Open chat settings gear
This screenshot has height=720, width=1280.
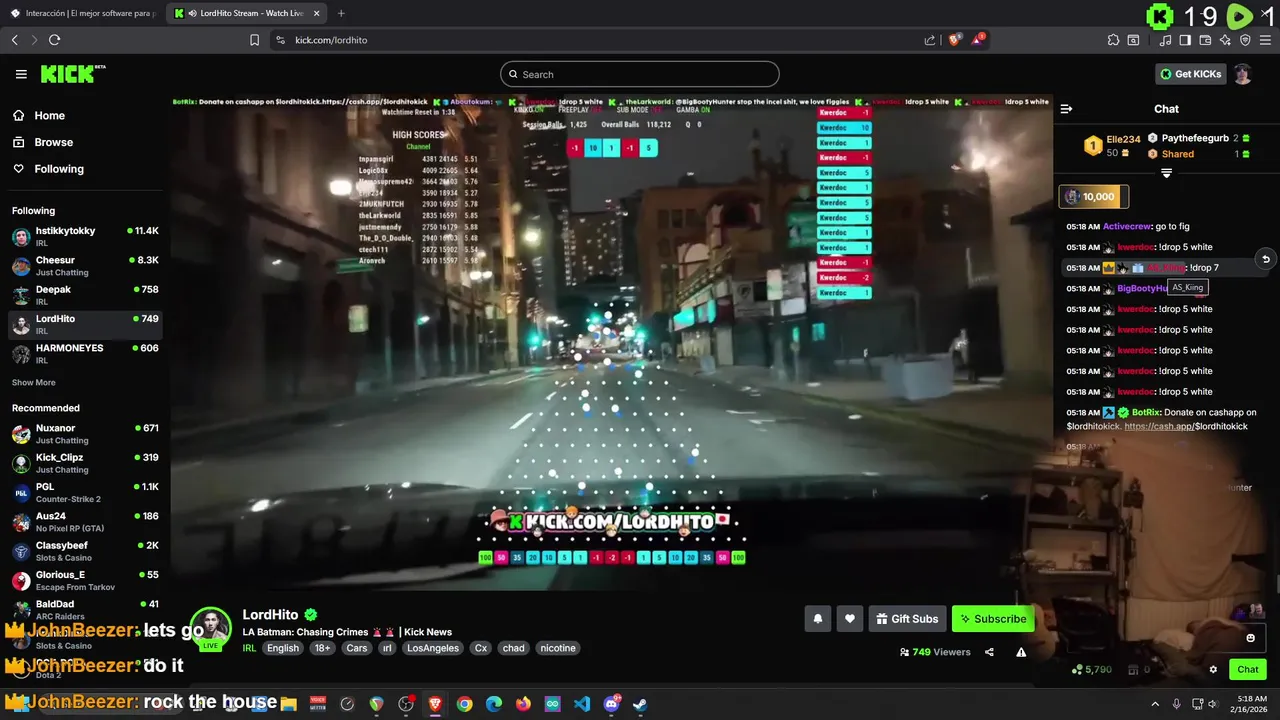pos(1213,670)
